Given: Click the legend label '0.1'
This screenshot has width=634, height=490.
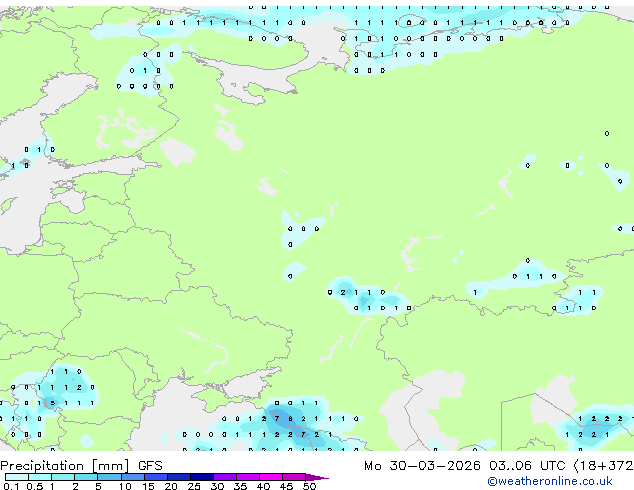Looking at the screenshot, I should pos(11,486).
